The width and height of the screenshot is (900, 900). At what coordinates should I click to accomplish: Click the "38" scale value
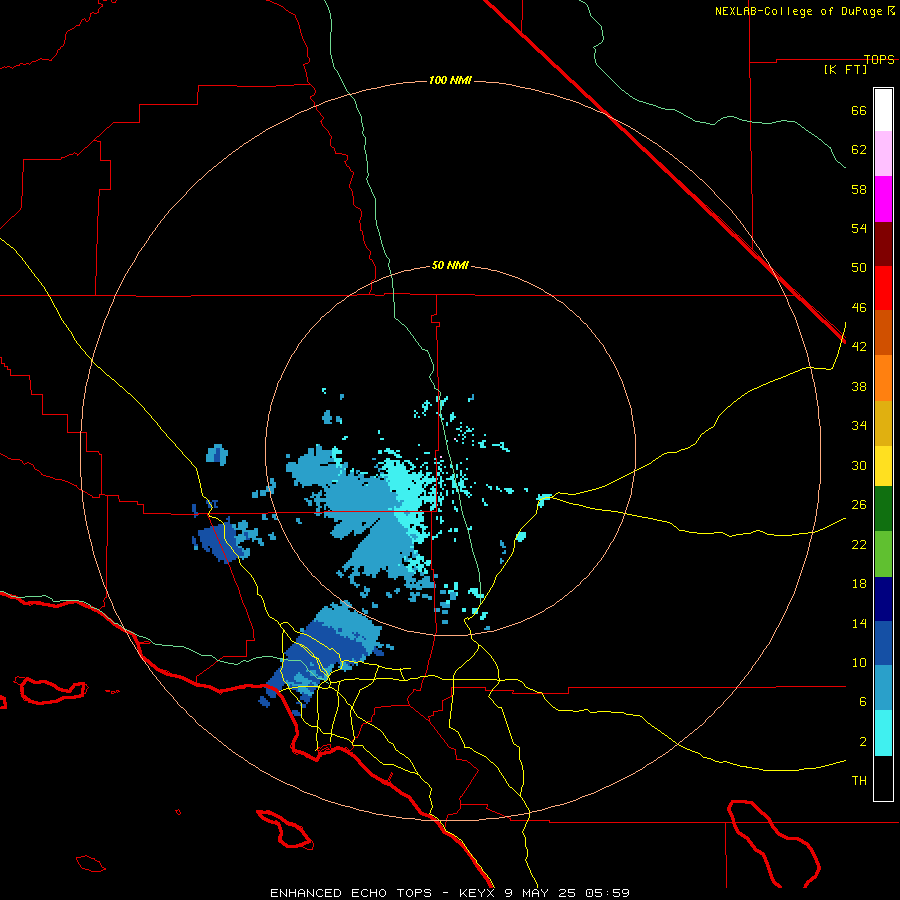point(859,386)
